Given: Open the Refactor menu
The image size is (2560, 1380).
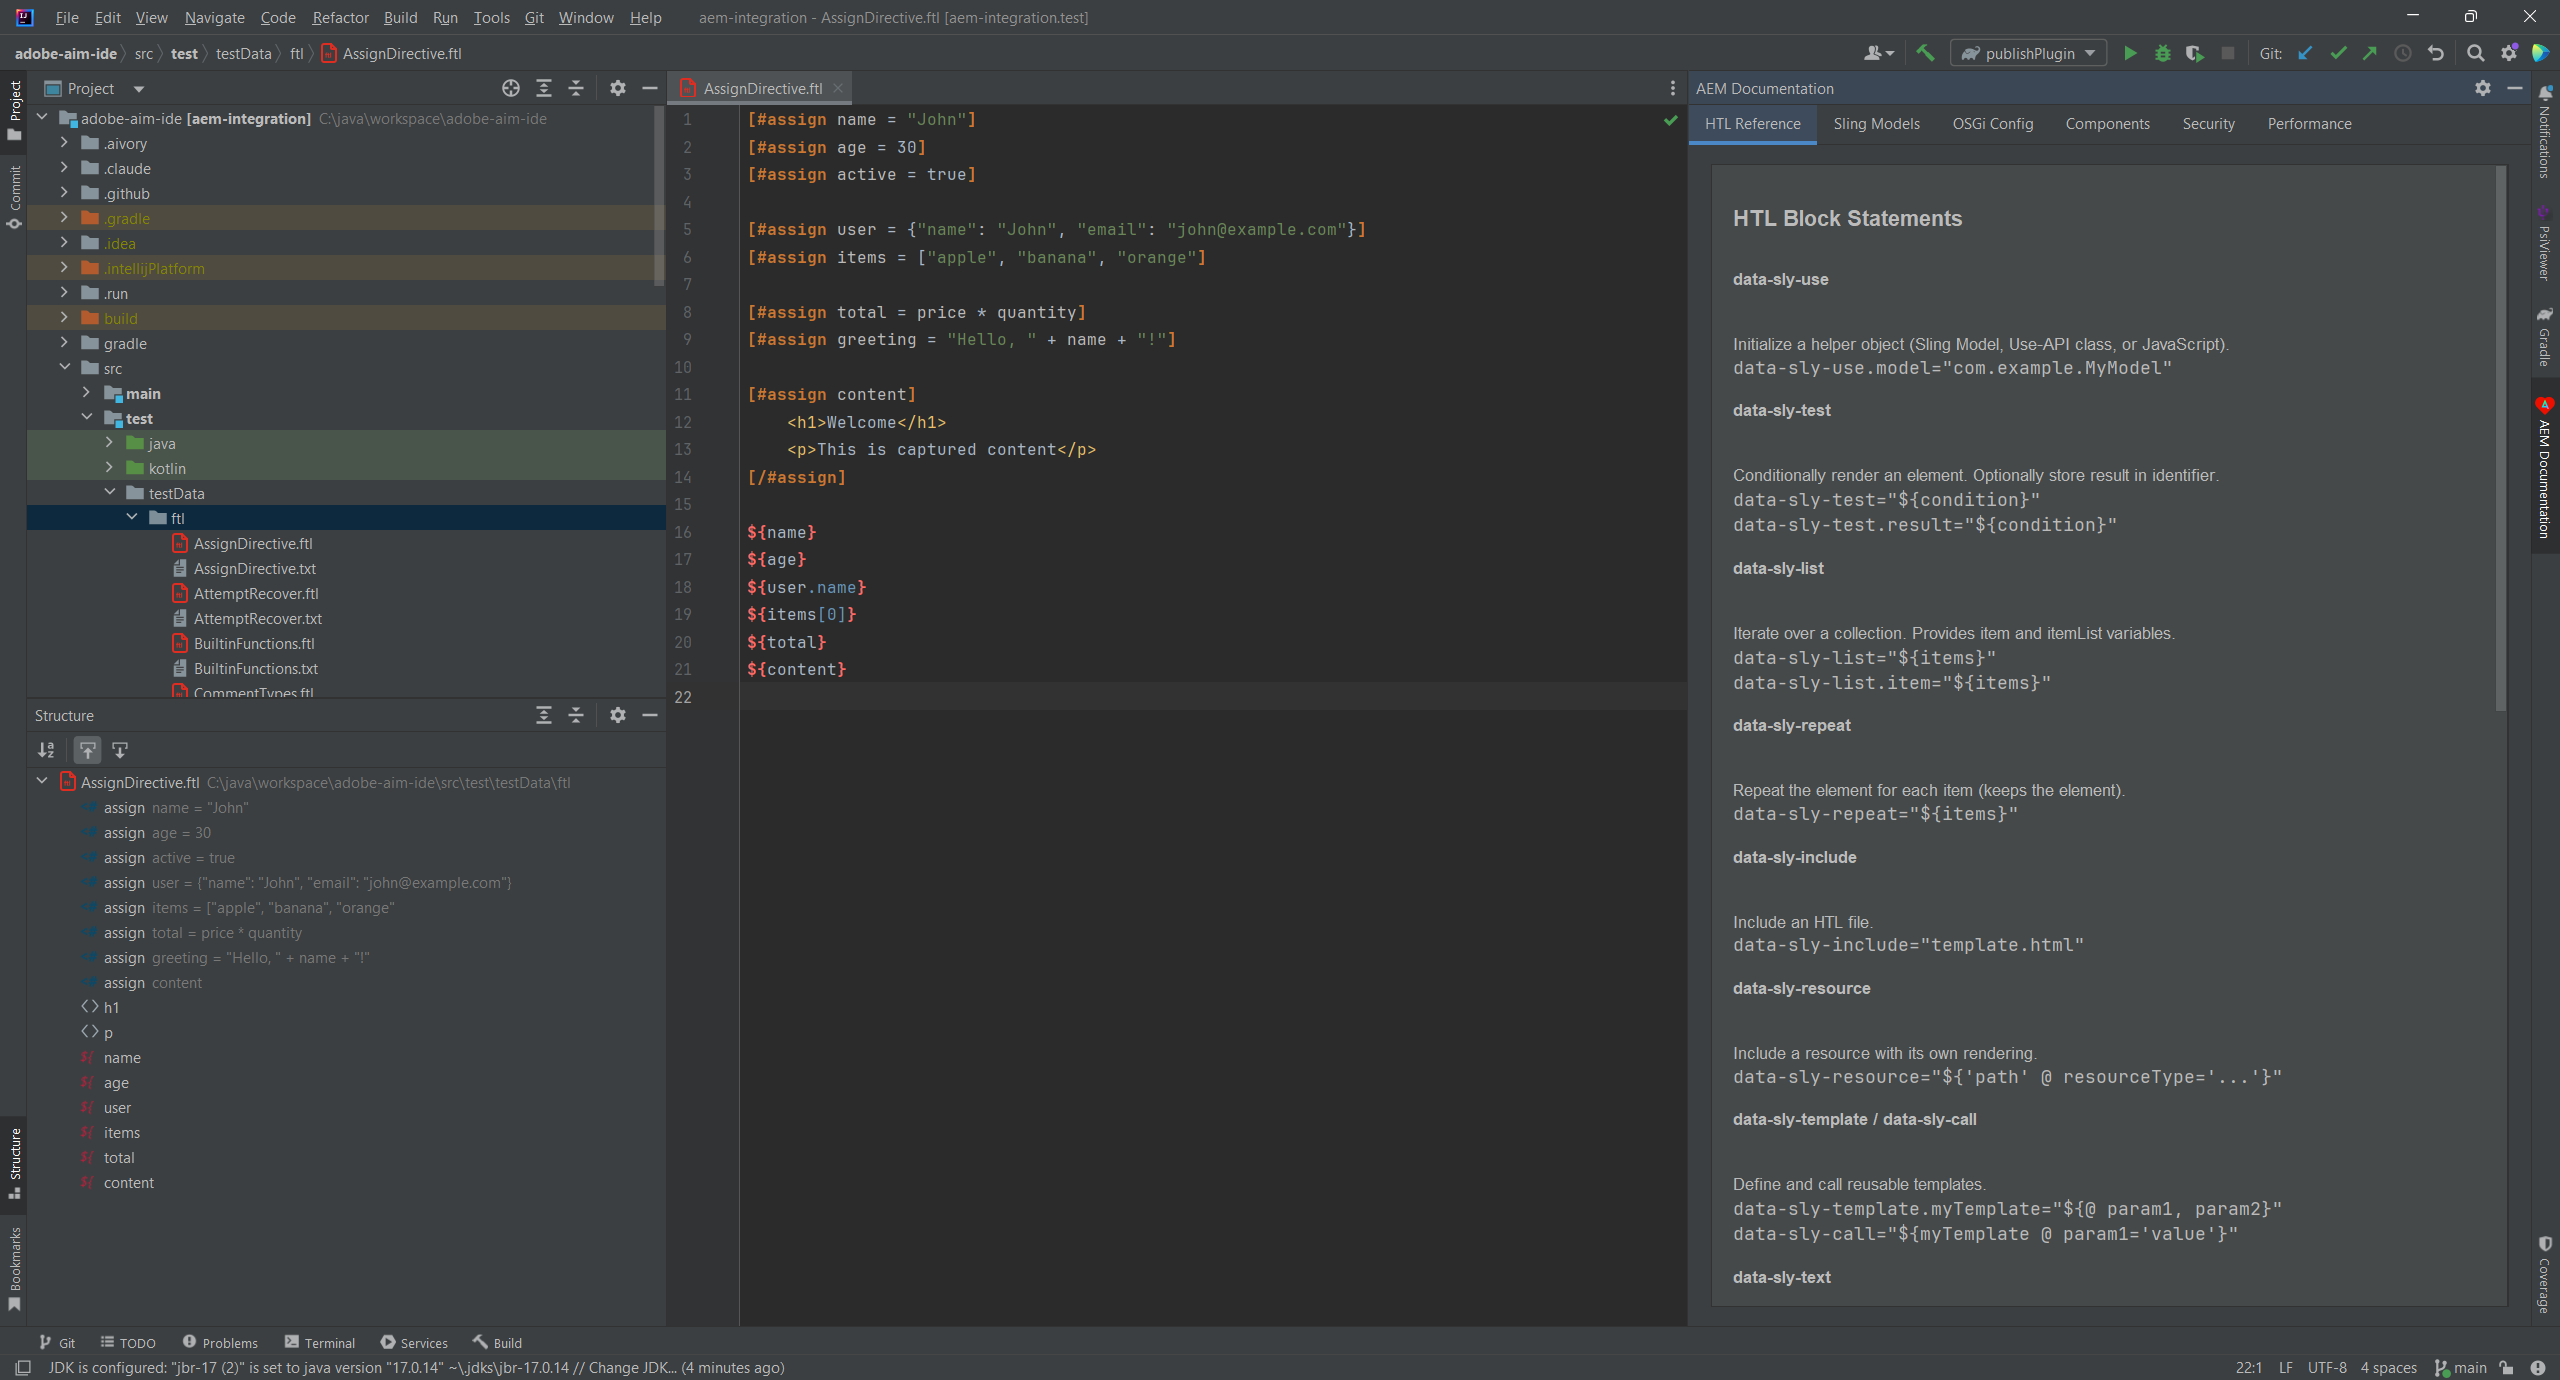Looking at the screenshot, I should (x=340, y=18).
